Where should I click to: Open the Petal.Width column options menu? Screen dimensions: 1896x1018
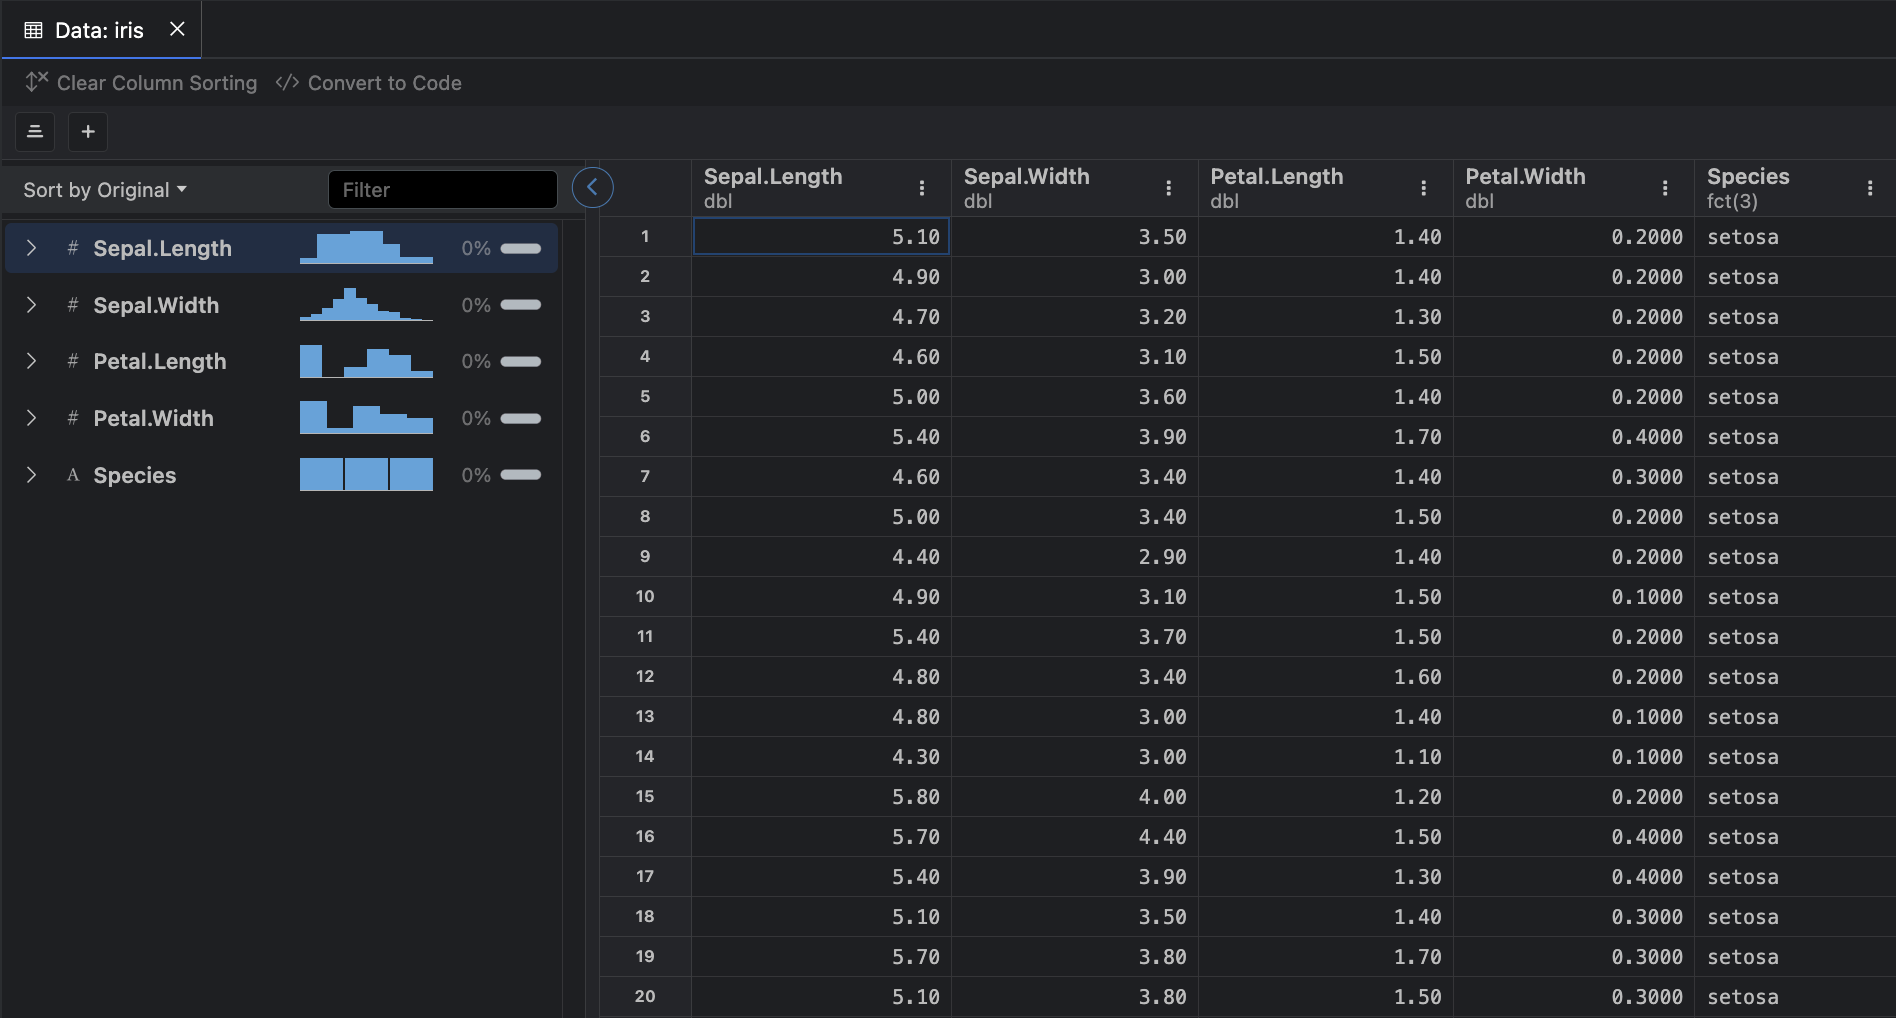[1664, 188]
